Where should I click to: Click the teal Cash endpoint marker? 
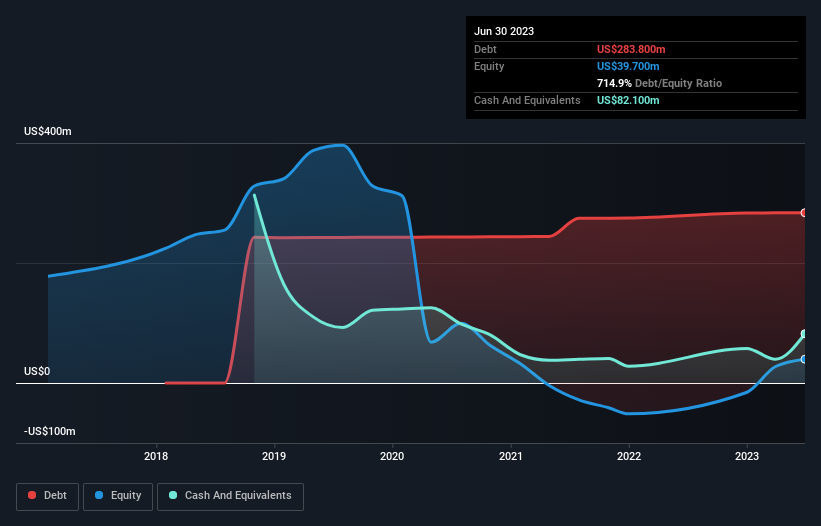[x=804, y=334]
